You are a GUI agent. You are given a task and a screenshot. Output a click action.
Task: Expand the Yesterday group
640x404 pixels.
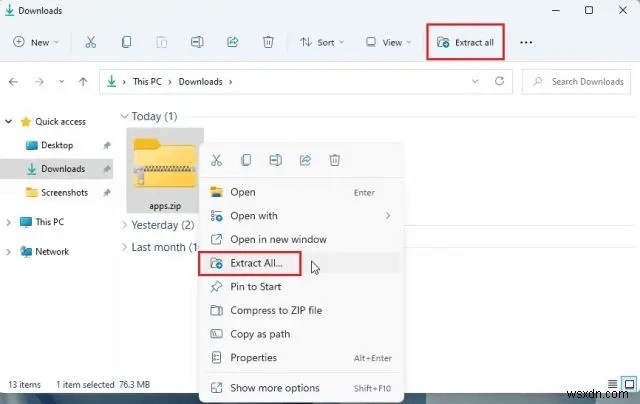pos(124,225)
